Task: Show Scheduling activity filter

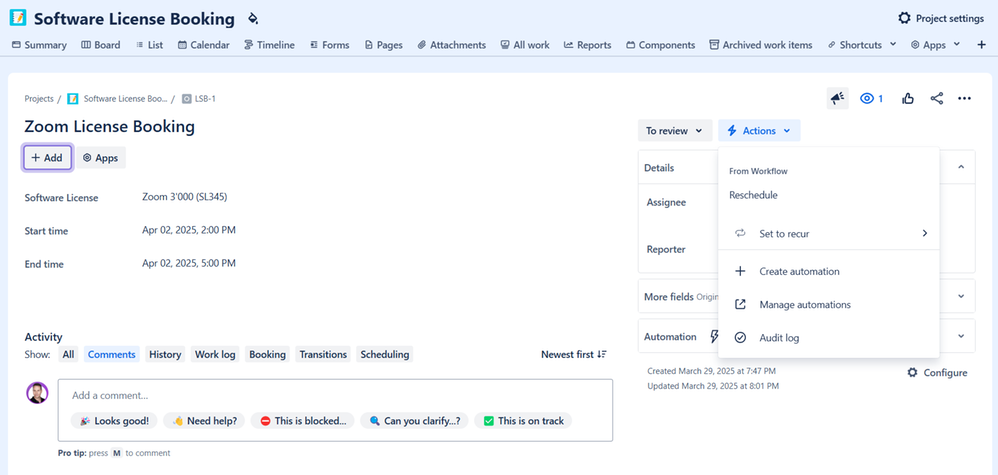Action: [x=384, y=354]
